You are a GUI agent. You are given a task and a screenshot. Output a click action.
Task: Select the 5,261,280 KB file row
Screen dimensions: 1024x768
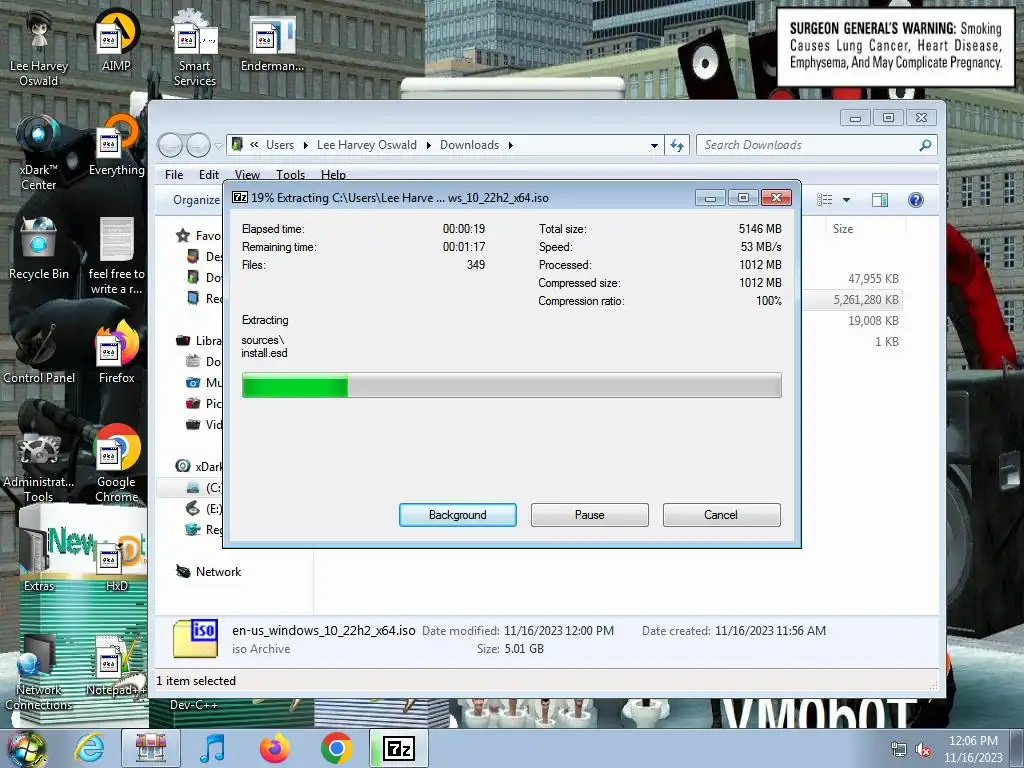point(853,300)
